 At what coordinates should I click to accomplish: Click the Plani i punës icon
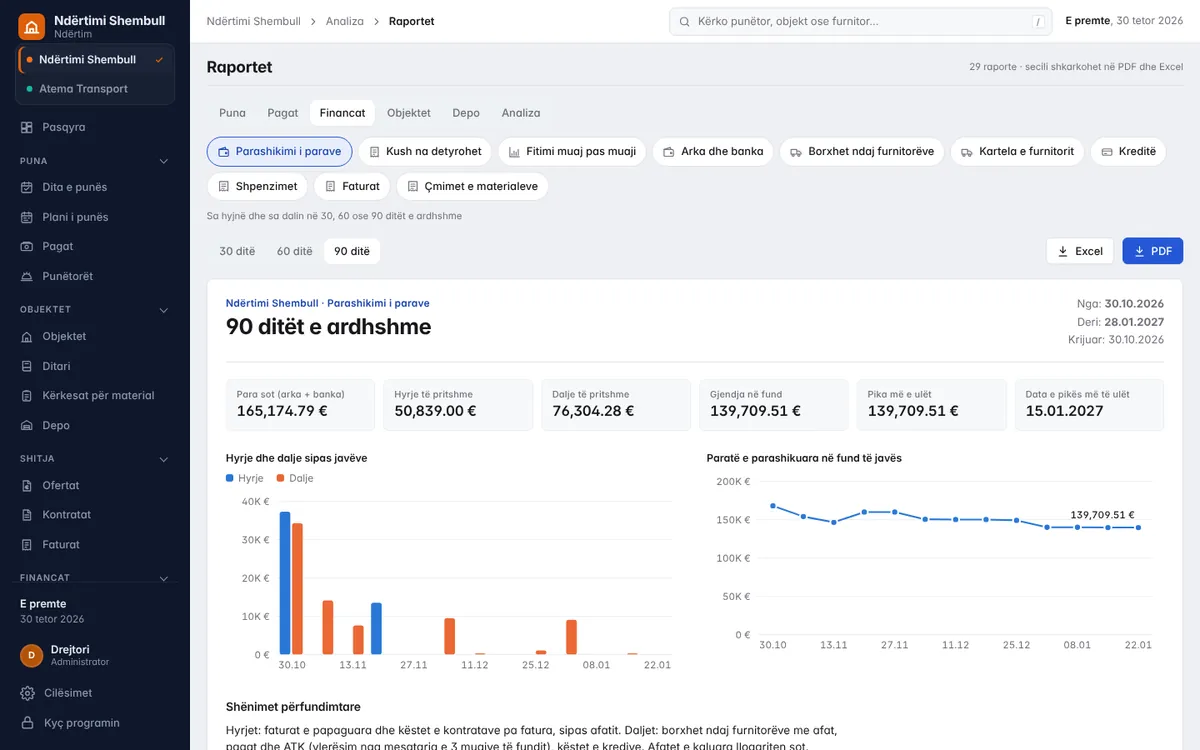pyautogui.click(x=27, y=217)
